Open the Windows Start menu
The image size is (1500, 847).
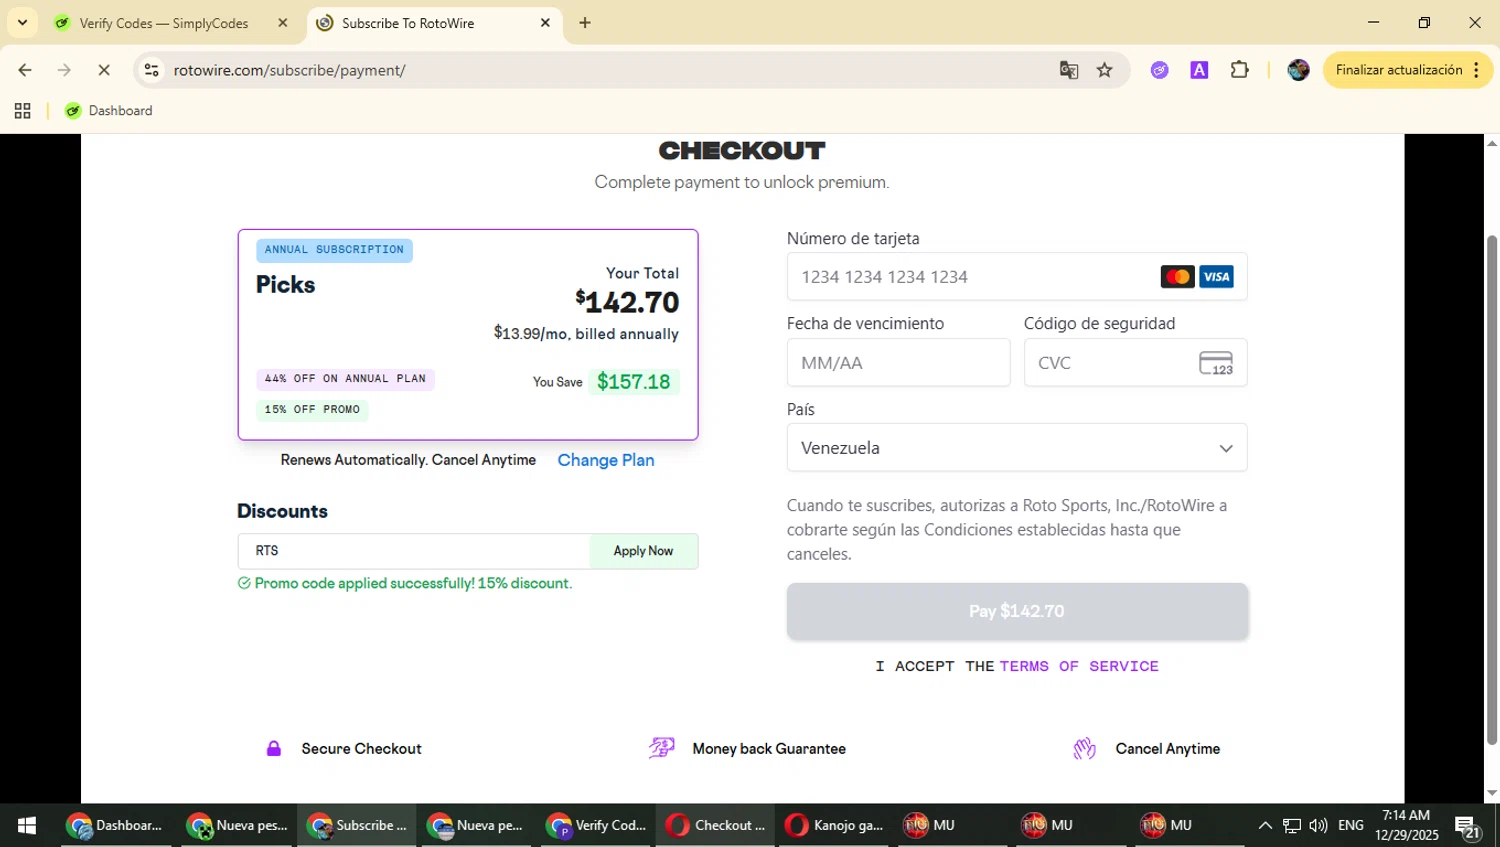(27, 825)
